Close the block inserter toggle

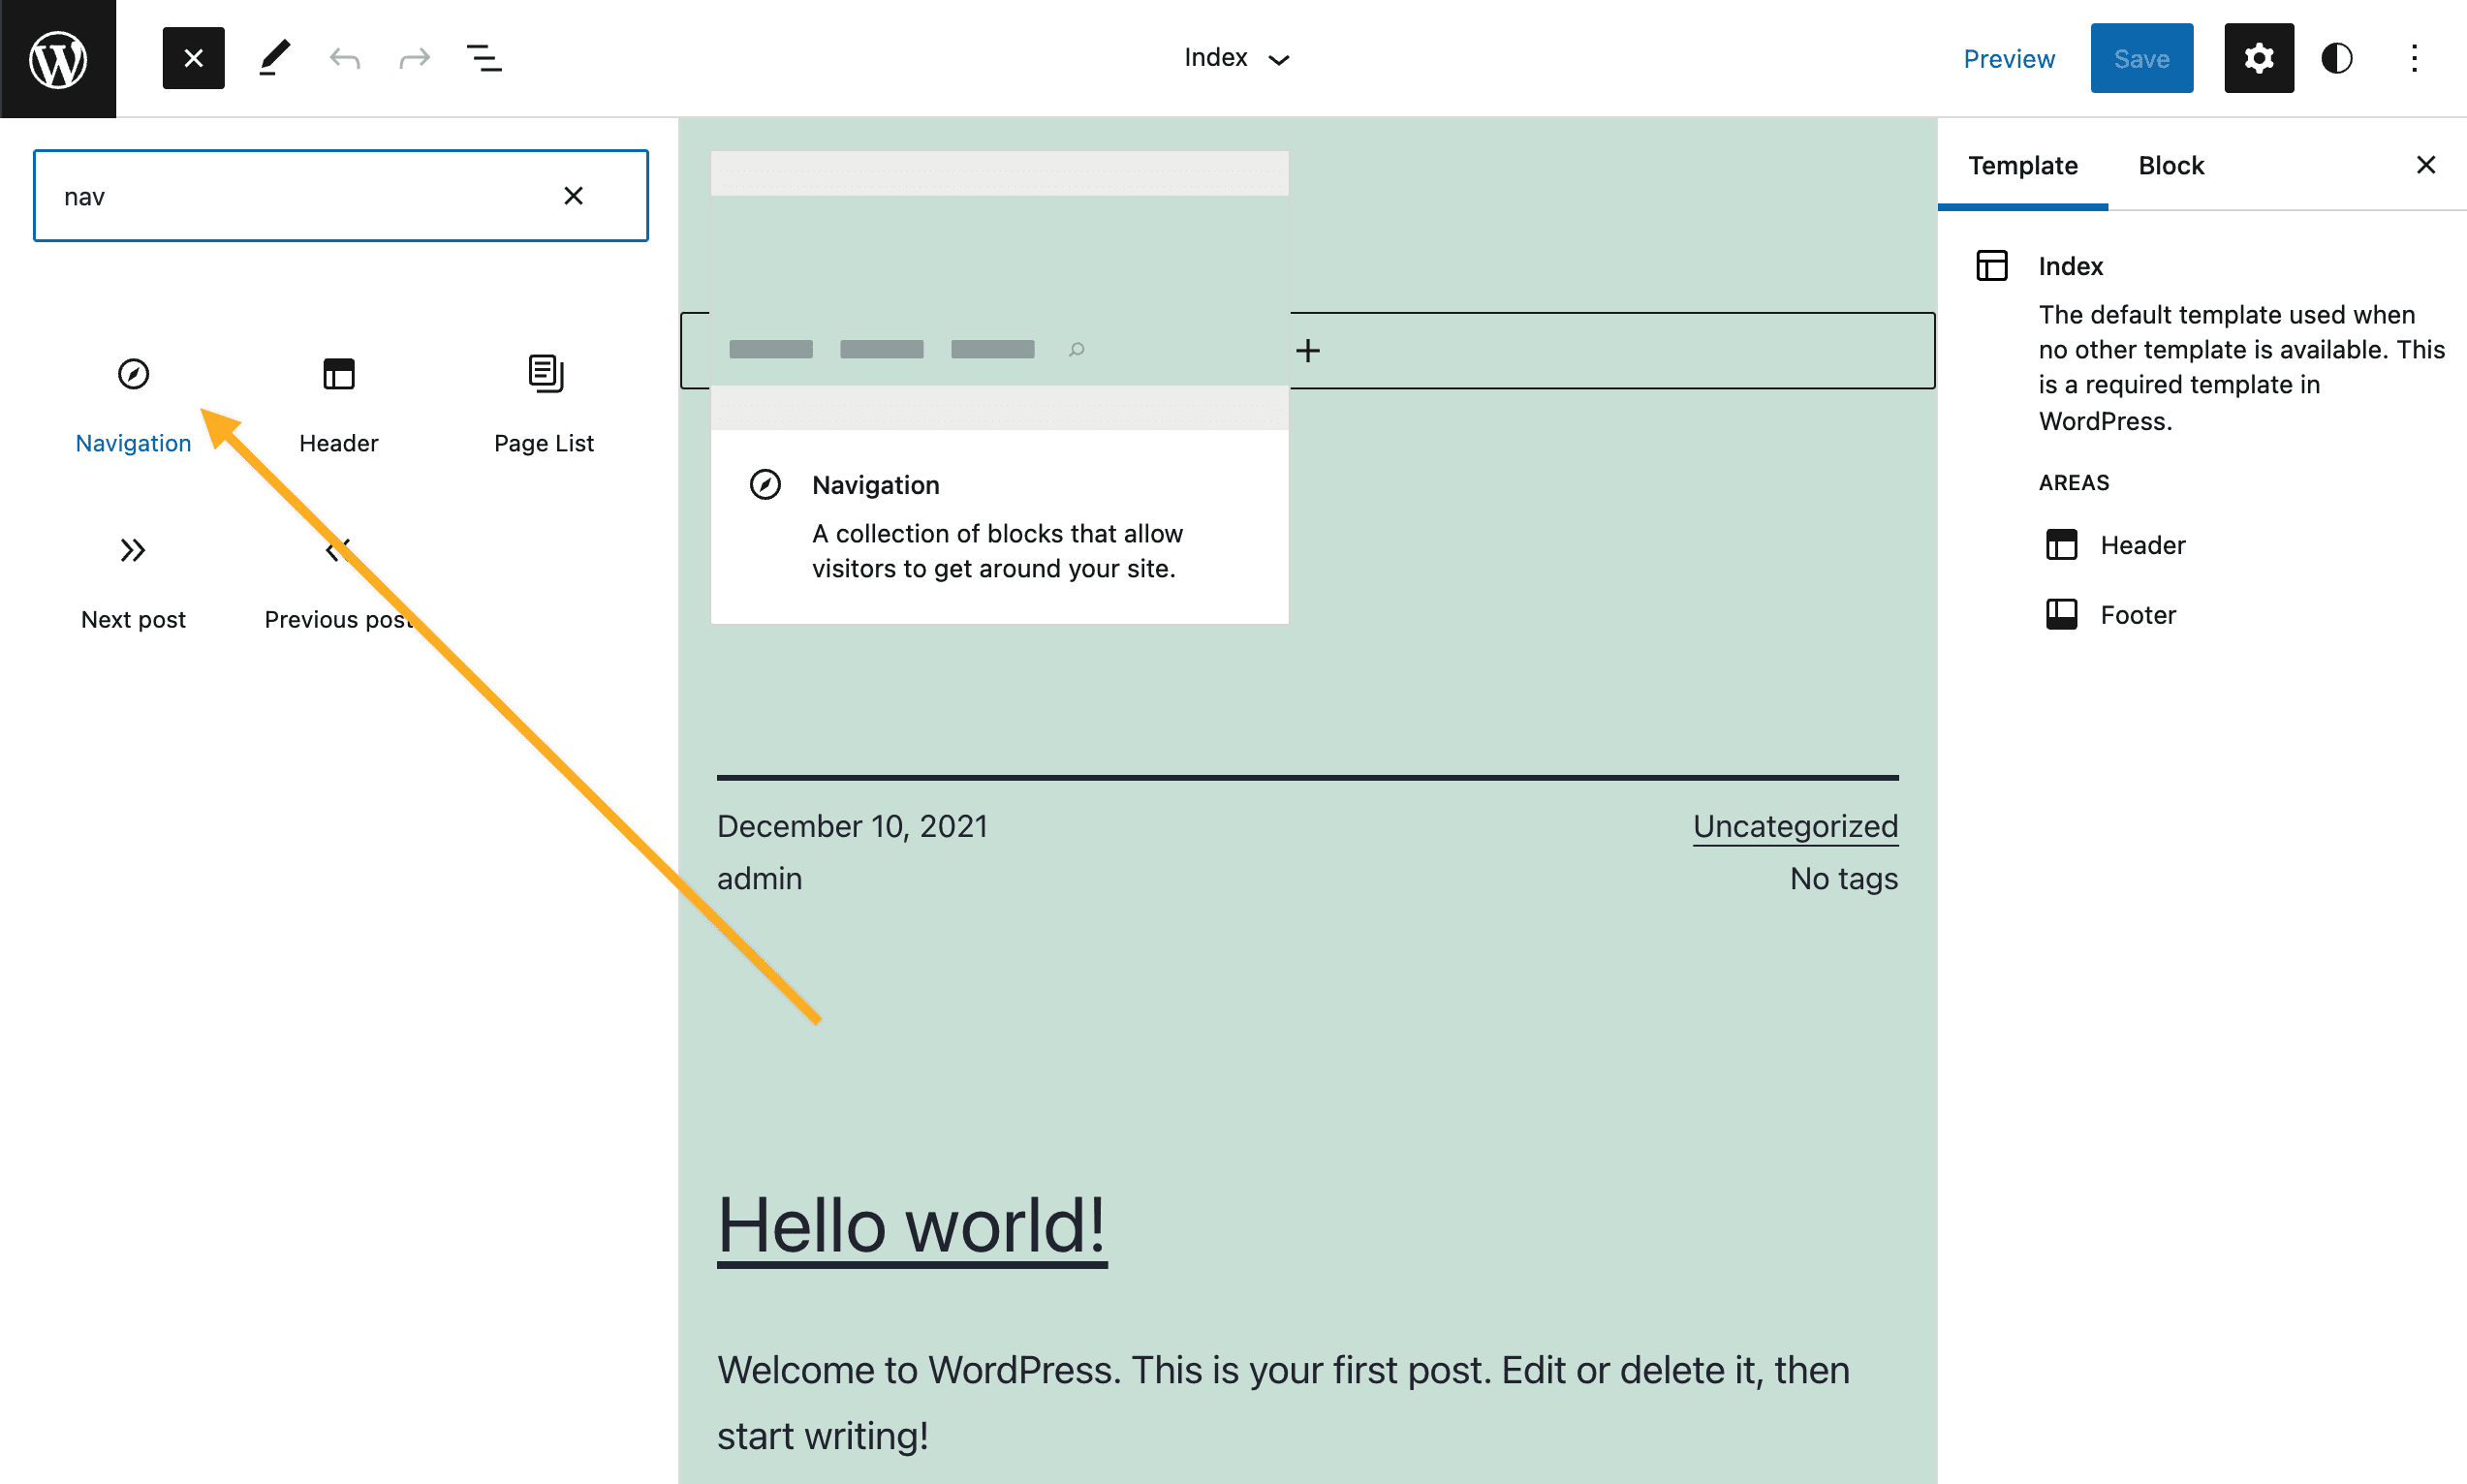click(x=193, y=58)
